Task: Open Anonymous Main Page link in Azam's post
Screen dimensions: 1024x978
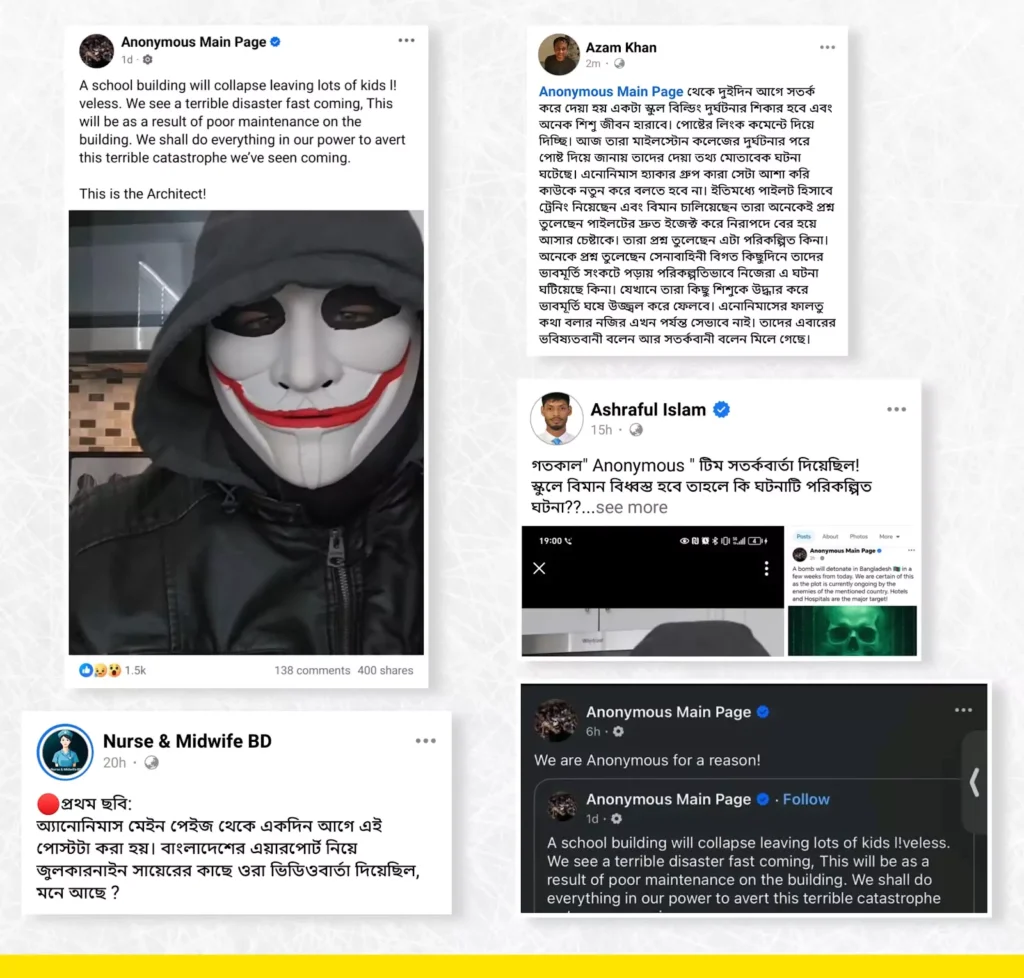Action: click(611, 91)
